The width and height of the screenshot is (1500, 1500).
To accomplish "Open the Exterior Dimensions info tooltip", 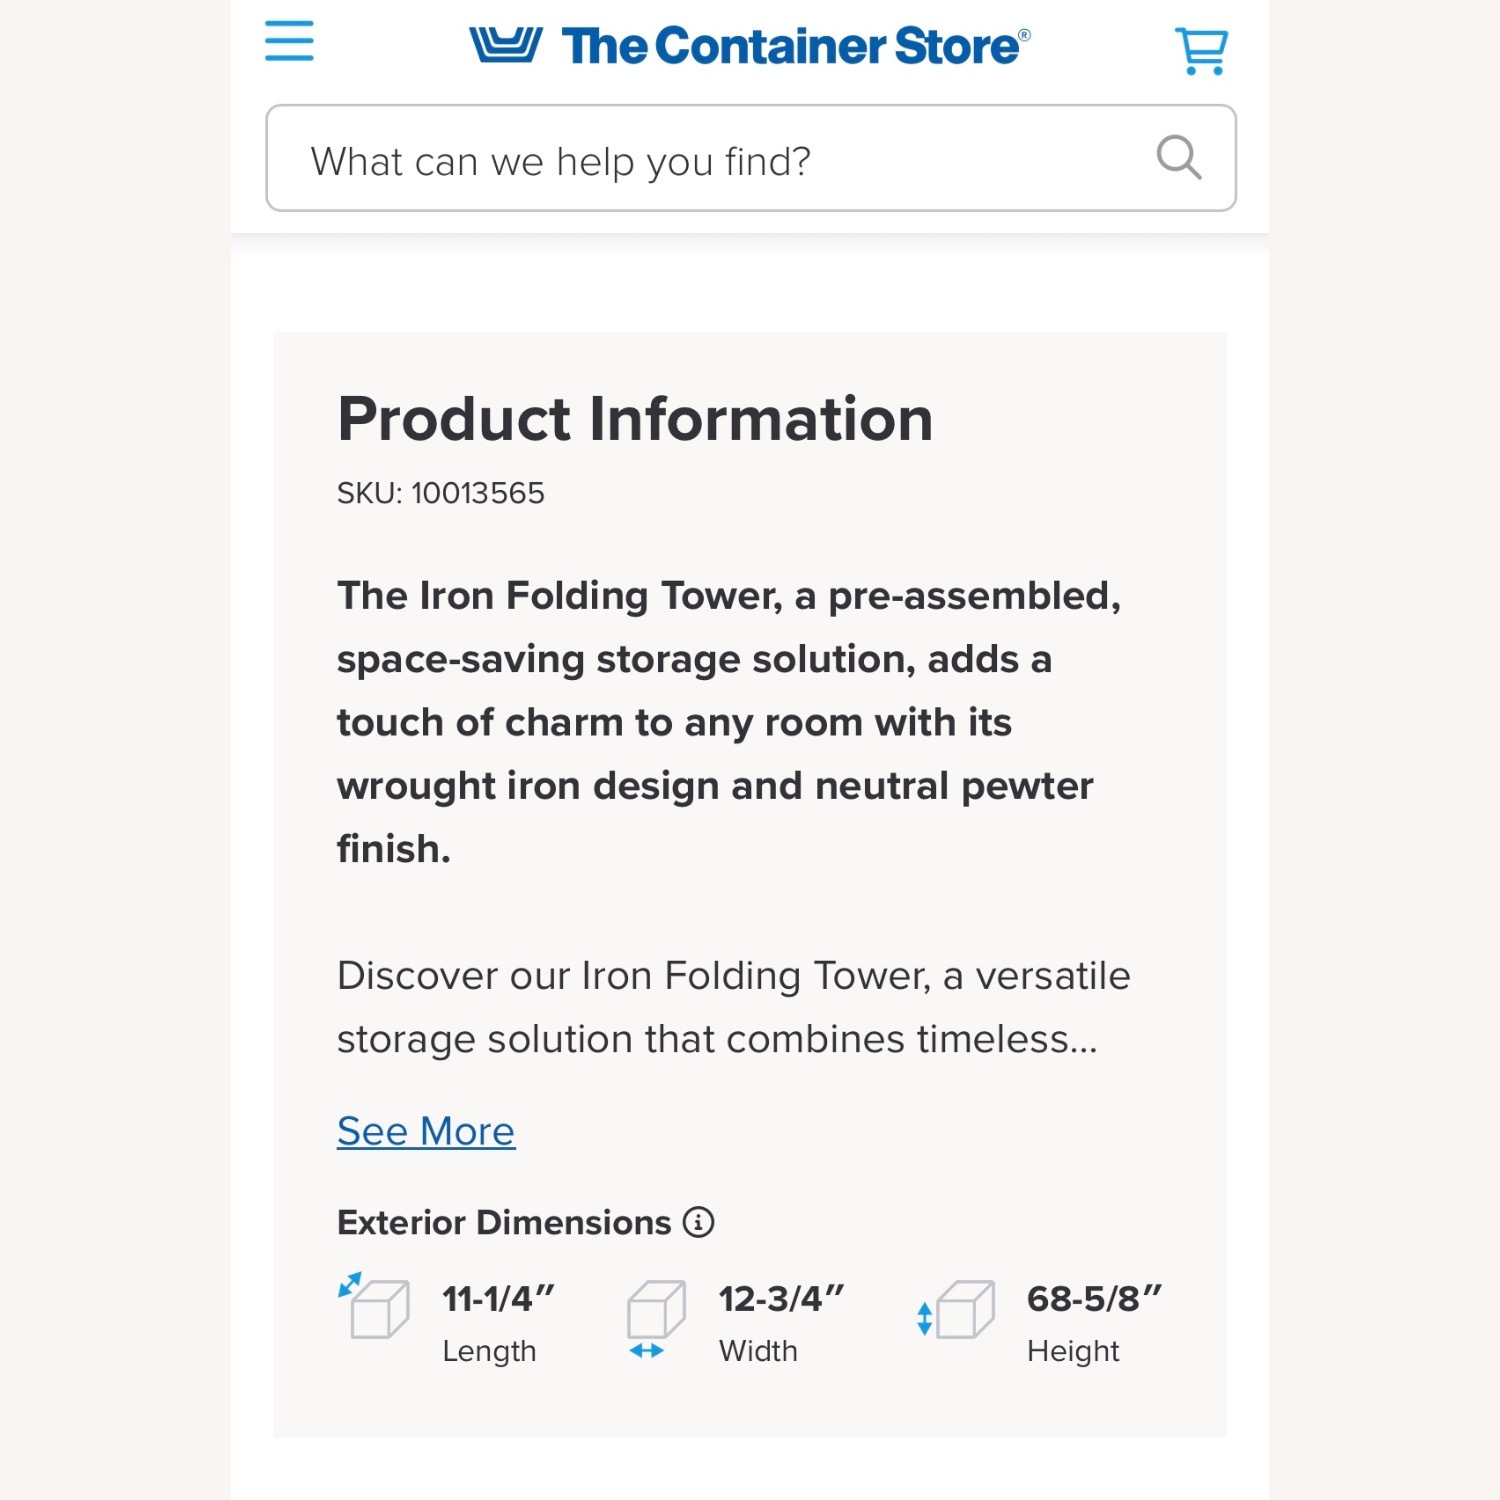I will coord(697,1221).
